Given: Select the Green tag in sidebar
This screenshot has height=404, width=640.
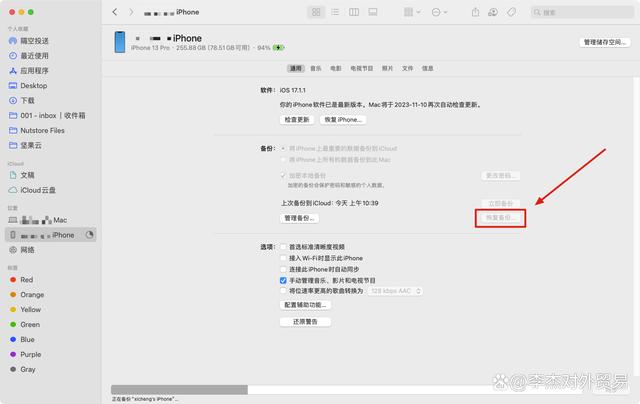Looking at the screenshot, I should (24, 324).
